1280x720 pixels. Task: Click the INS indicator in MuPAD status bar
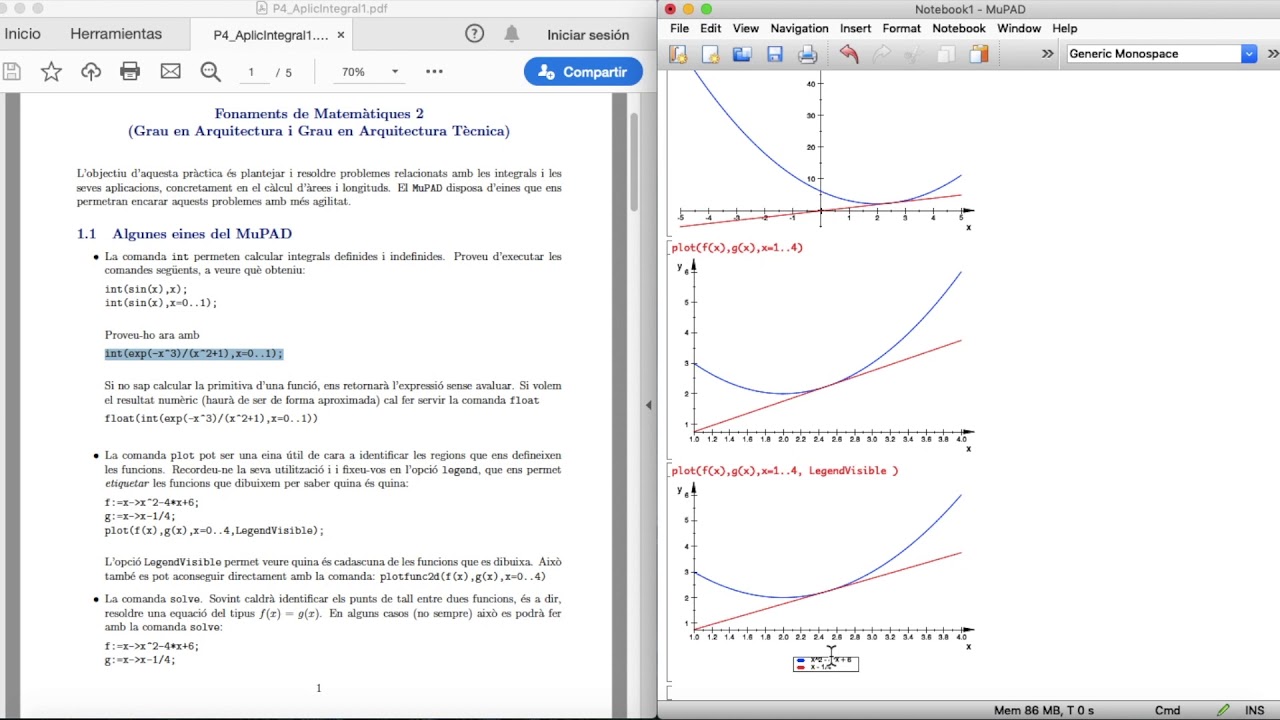pyautogui.click(x=1255, y=710)
